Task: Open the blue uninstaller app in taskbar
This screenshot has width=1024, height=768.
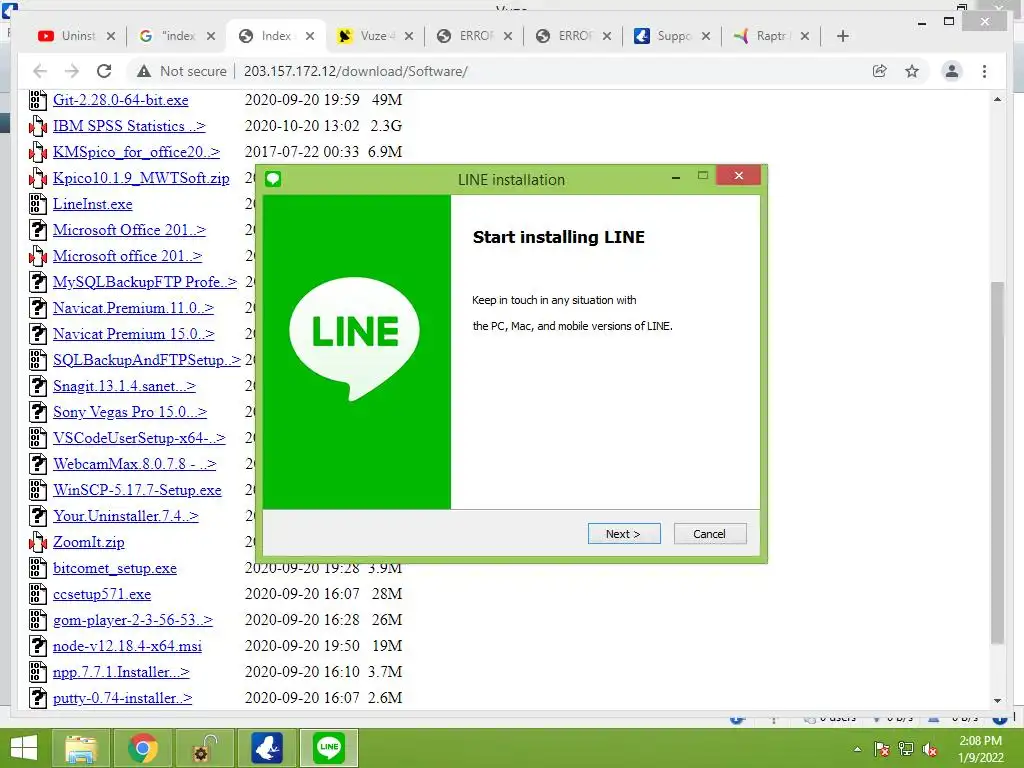Action: tap(266, 748)
